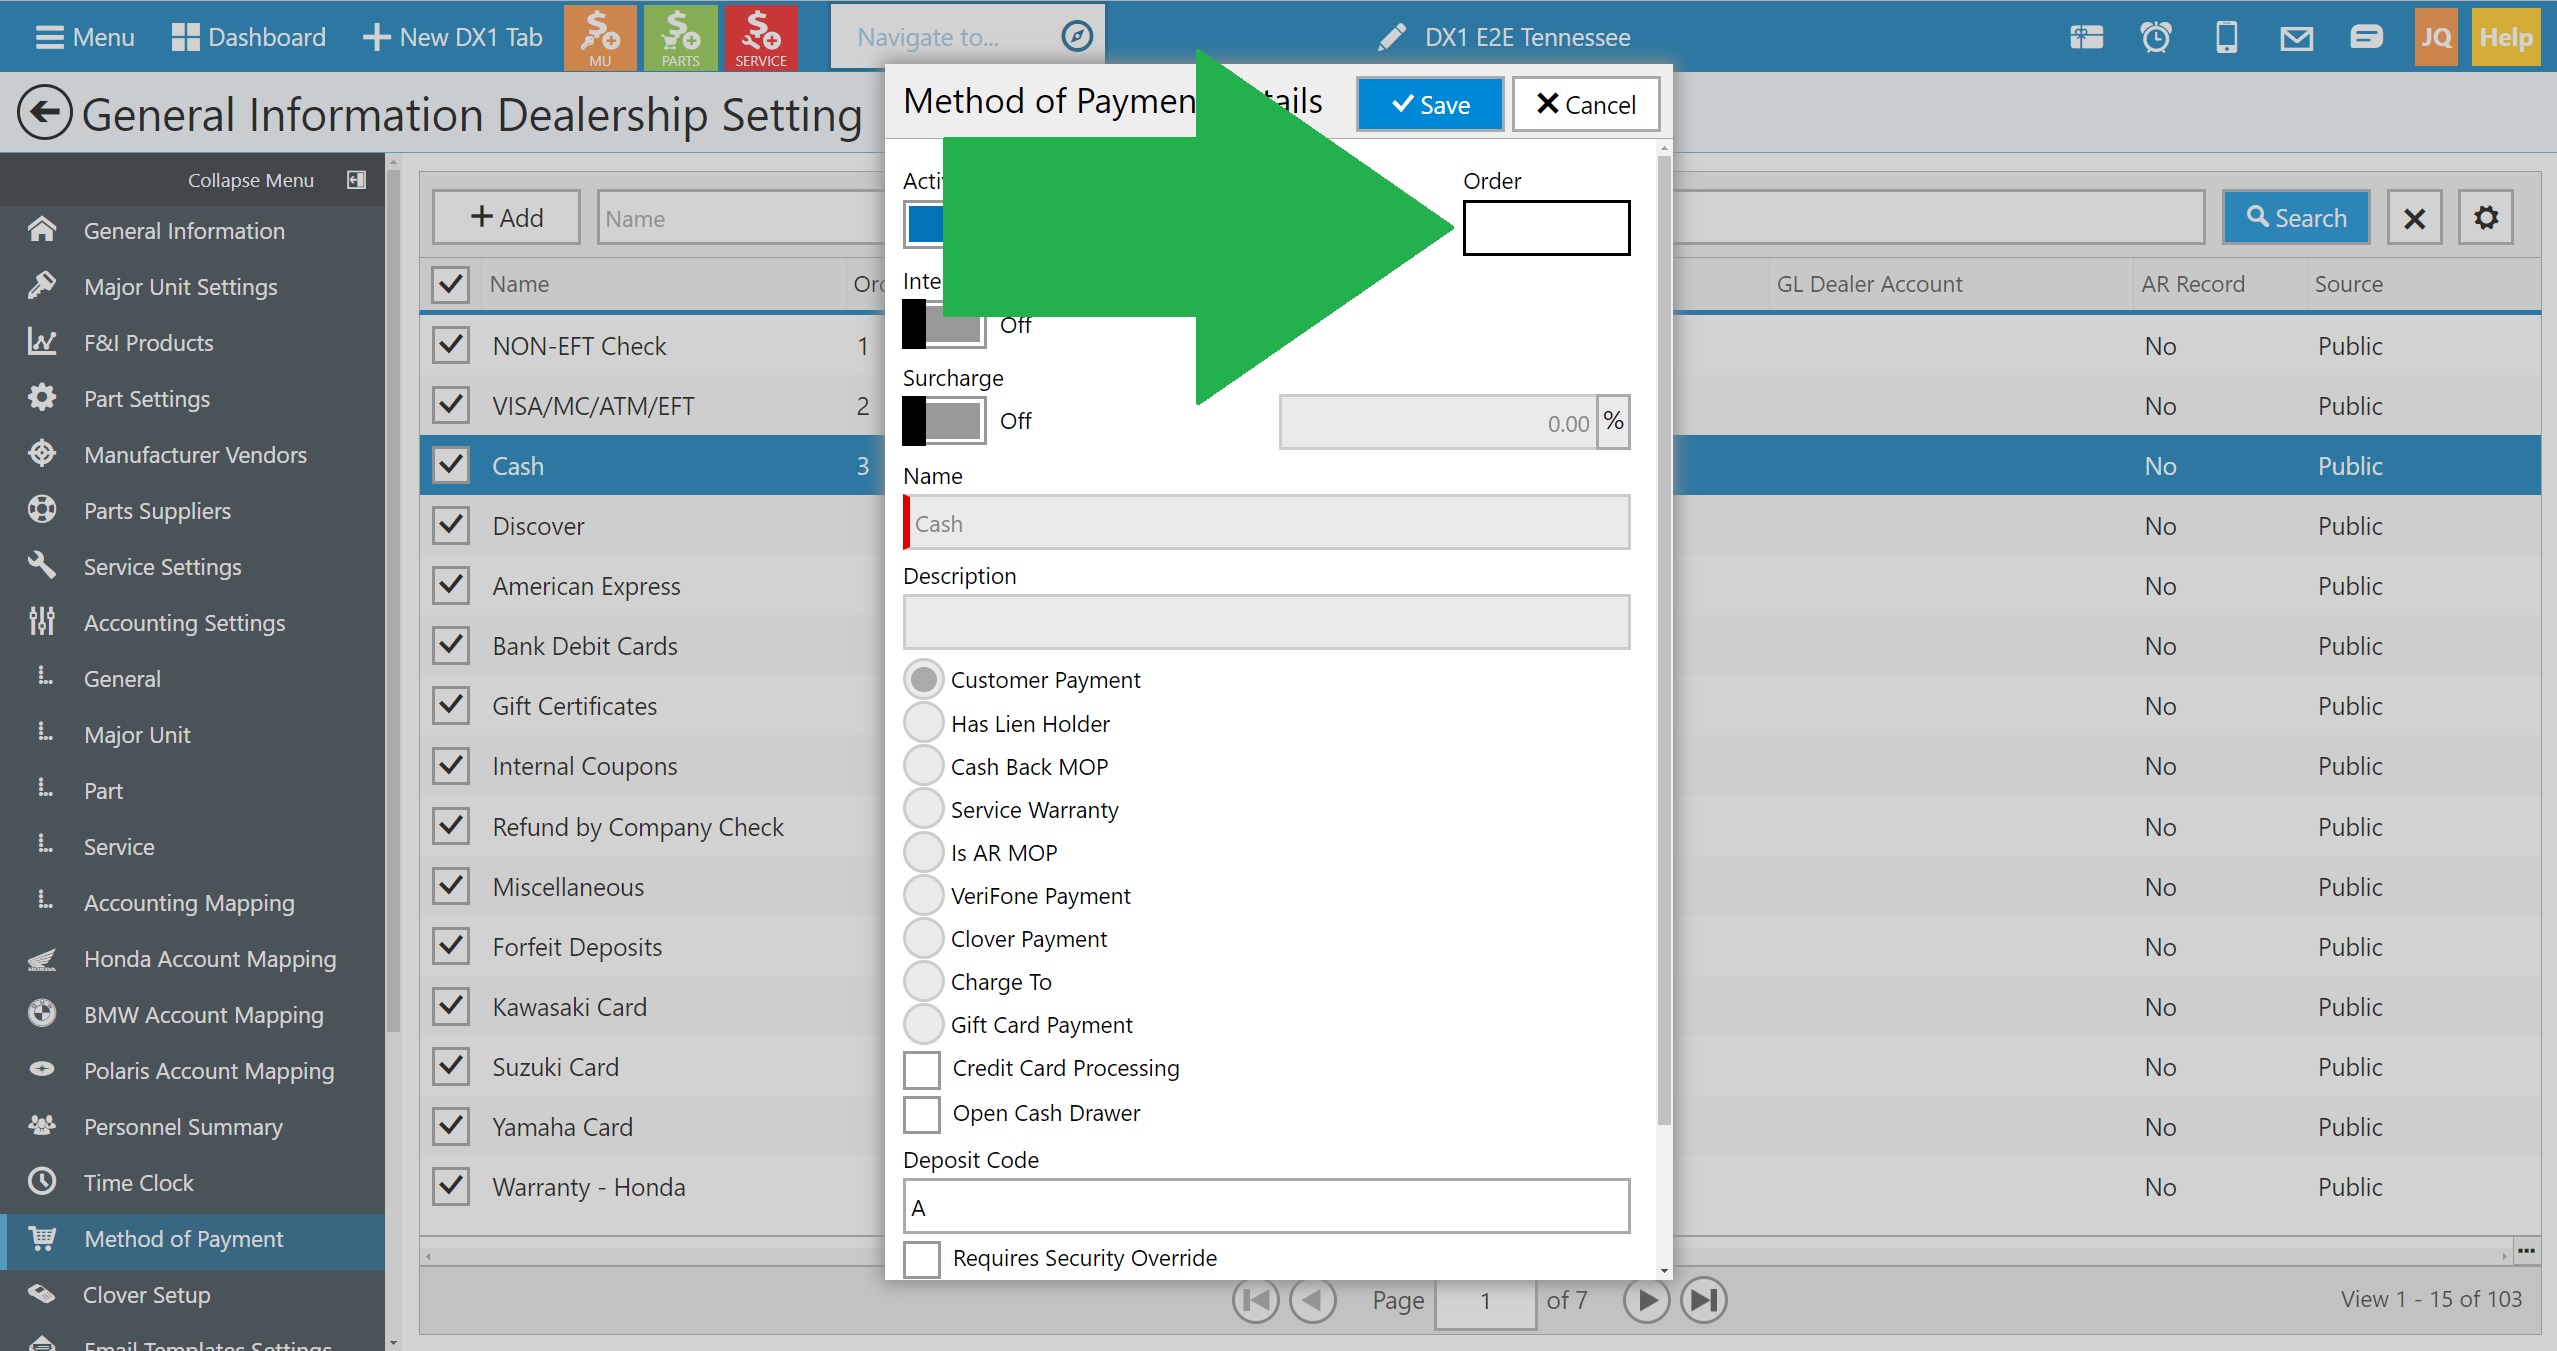Open the SERVICE quick ticket icon
2557x1351 pixels.
pyautogui.click(x=760, y=37)
